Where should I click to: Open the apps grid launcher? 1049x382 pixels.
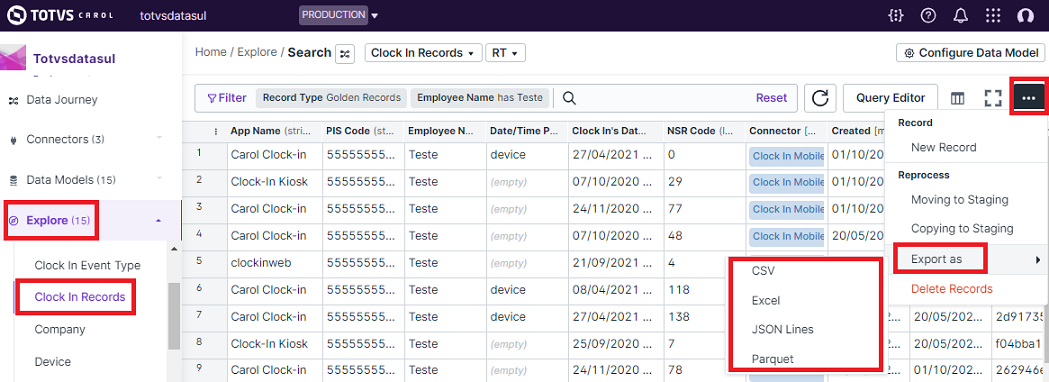(x=993, y=15)
